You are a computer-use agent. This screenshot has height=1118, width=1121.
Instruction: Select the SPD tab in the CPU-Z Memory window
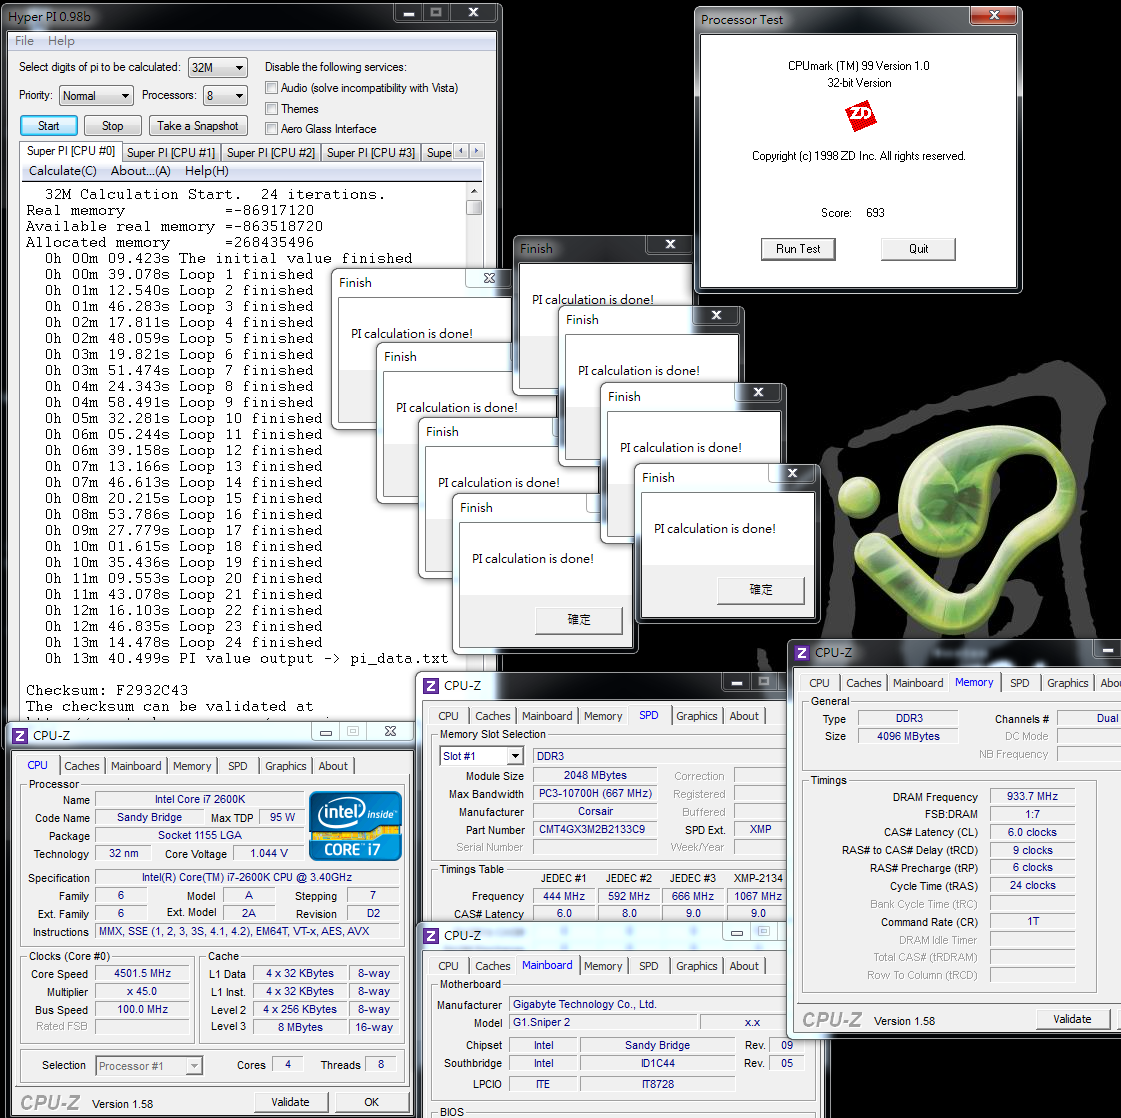click(x=1019, y=683)
